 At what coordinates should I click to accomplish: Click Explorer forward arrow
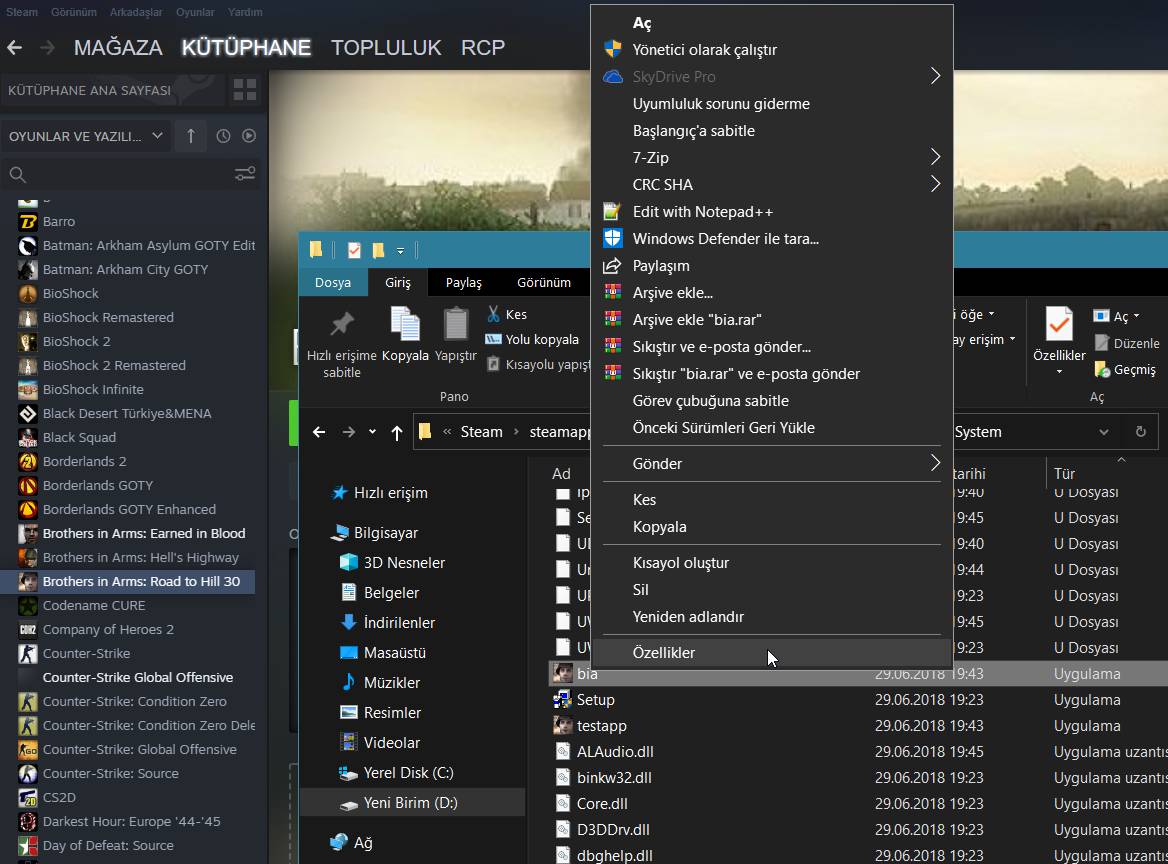349,432
